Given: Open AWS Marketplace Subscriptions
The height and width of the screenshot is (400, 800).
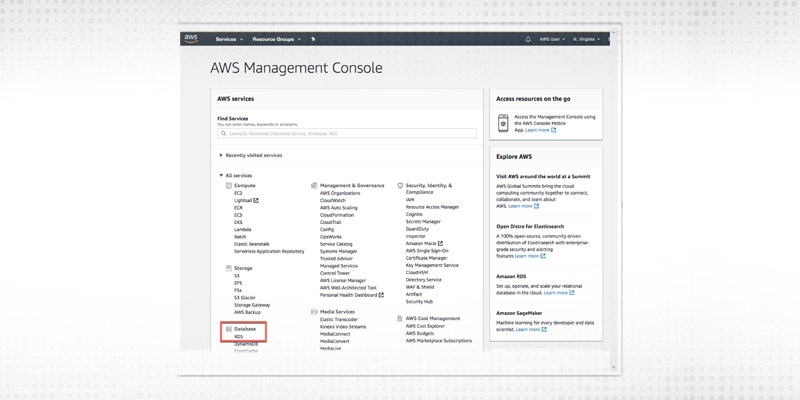Looking at the screenshot, I should click(x=439, y=340).
